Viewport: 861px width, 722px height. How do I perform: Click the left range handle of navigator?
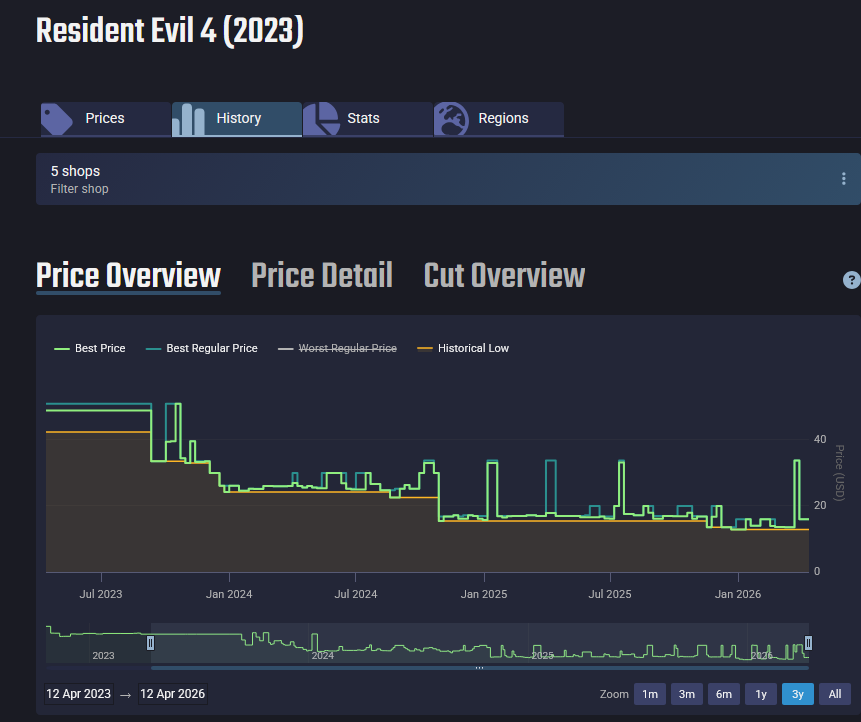click(x=150, y=643)
